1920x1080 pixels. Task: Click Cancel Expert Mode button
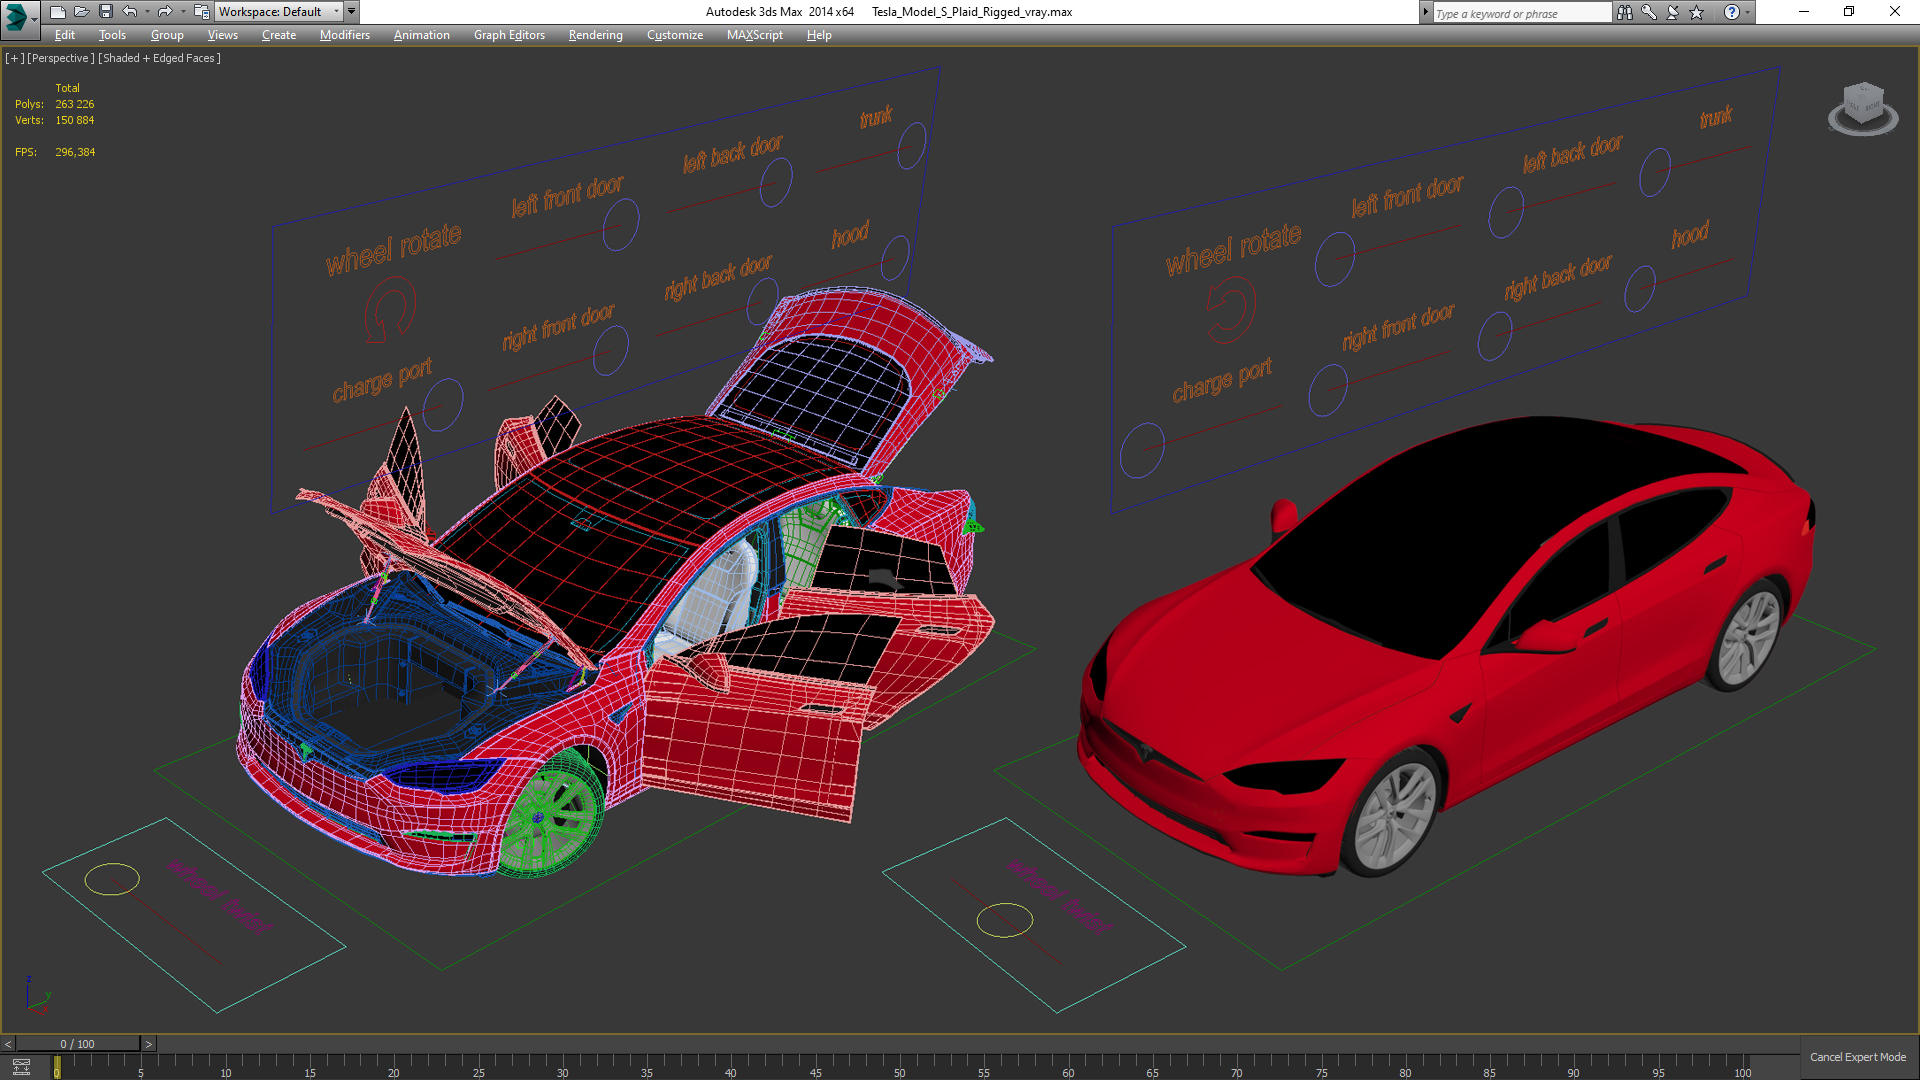(1858, 1057)
